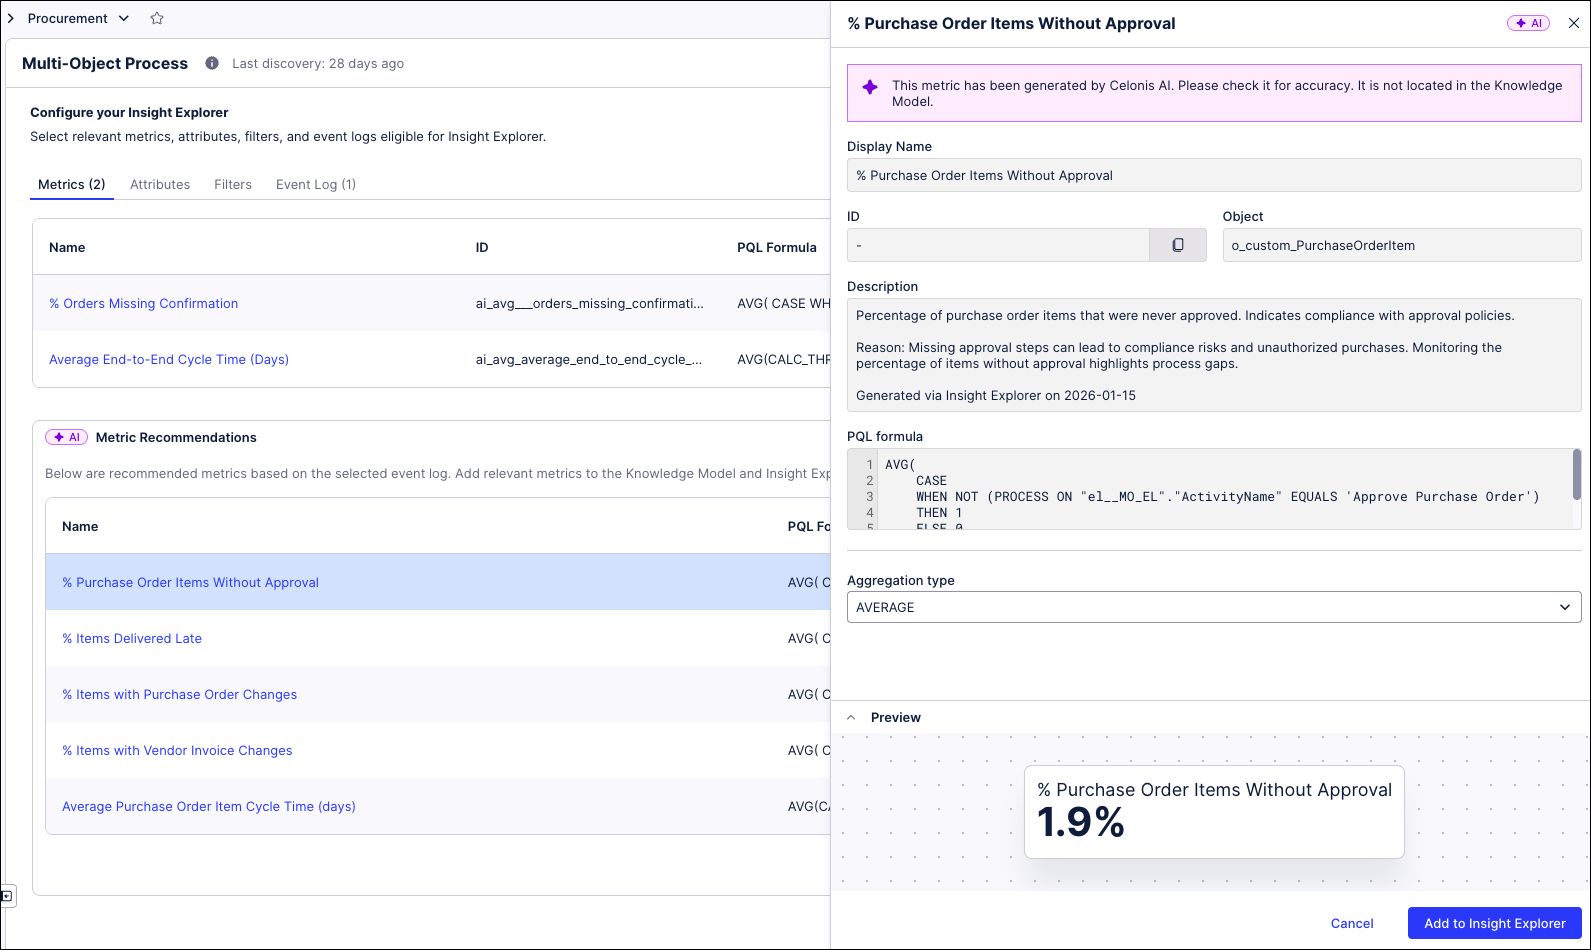This screenshot has width=1591, height=950.
Task: Switch to the Attributes tab
Action: point(160,184)
